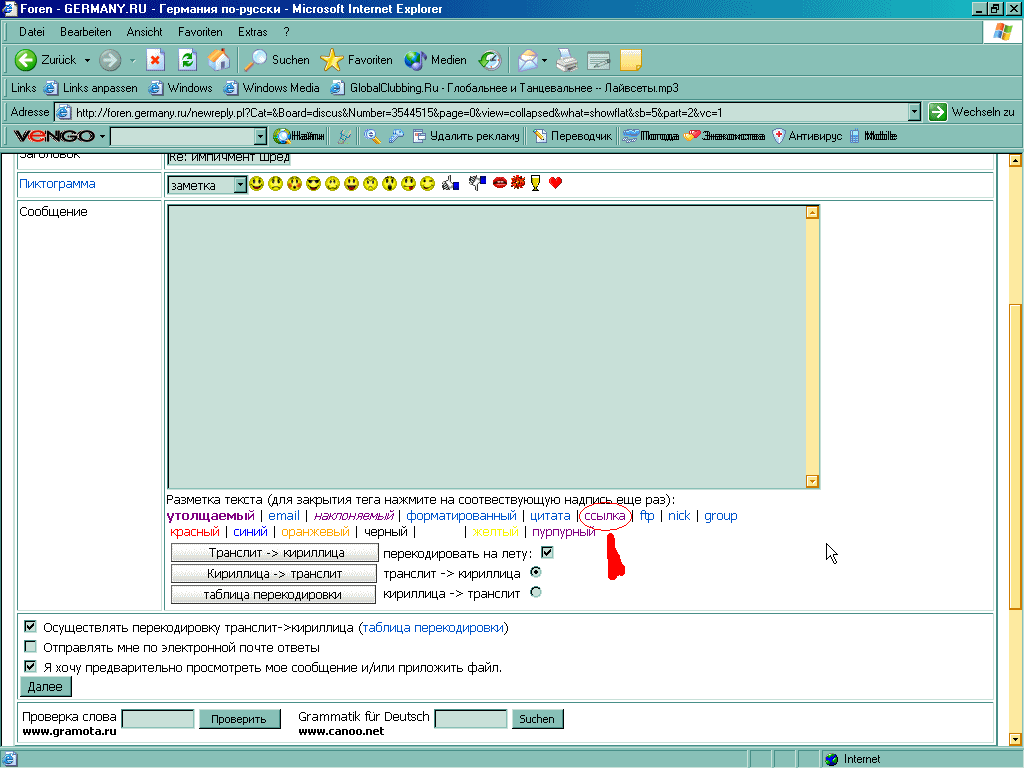Viewport: 1024px width, 768px height.
Task: Click the Проверка слова input field
Action: [x=158, y=719]
